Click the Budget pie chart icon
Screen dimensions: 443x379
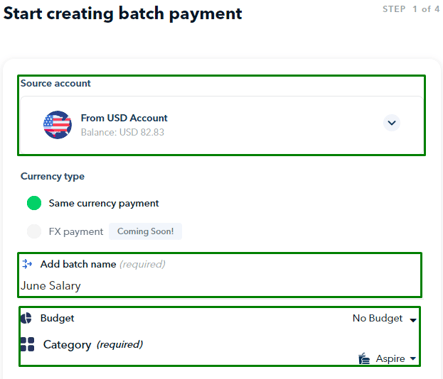coord(26,318)
